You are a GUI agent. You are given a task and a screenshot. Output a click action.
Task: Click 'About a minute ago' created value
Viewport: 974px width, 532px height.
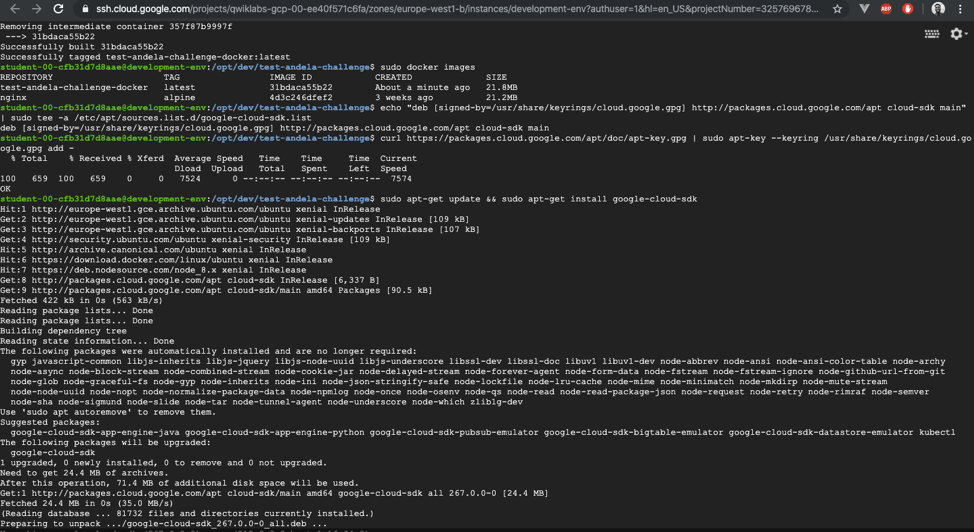[422, 88]
